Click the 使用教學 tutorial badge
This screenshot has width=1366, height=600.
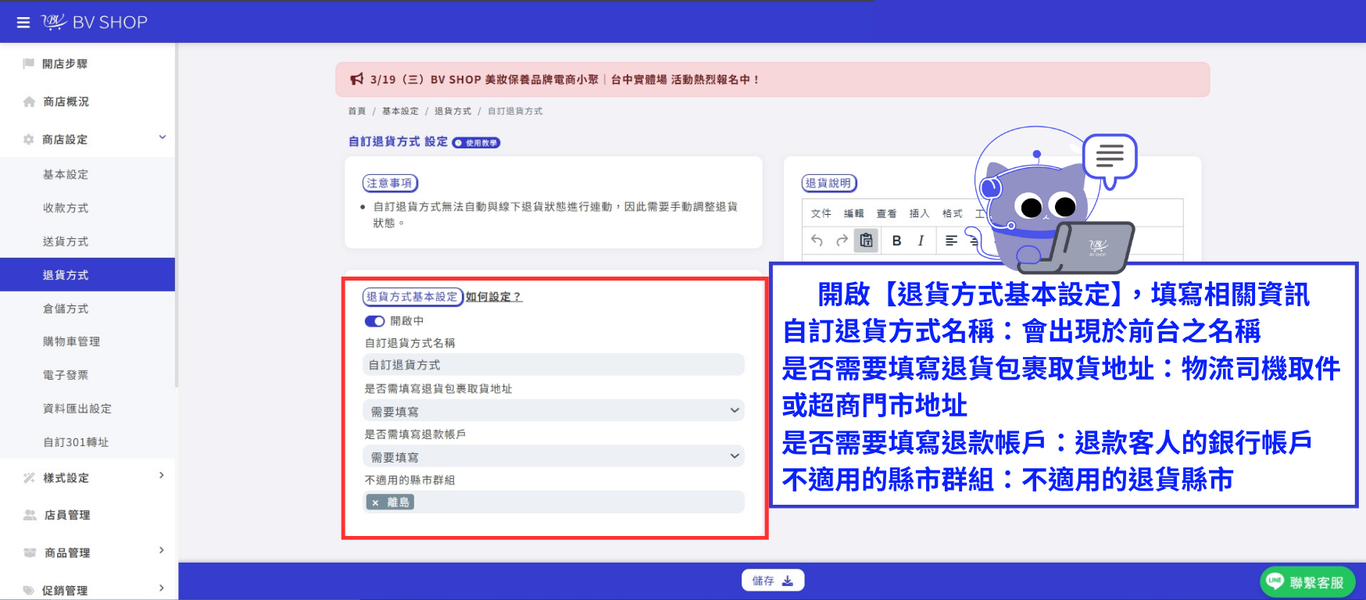476,143
